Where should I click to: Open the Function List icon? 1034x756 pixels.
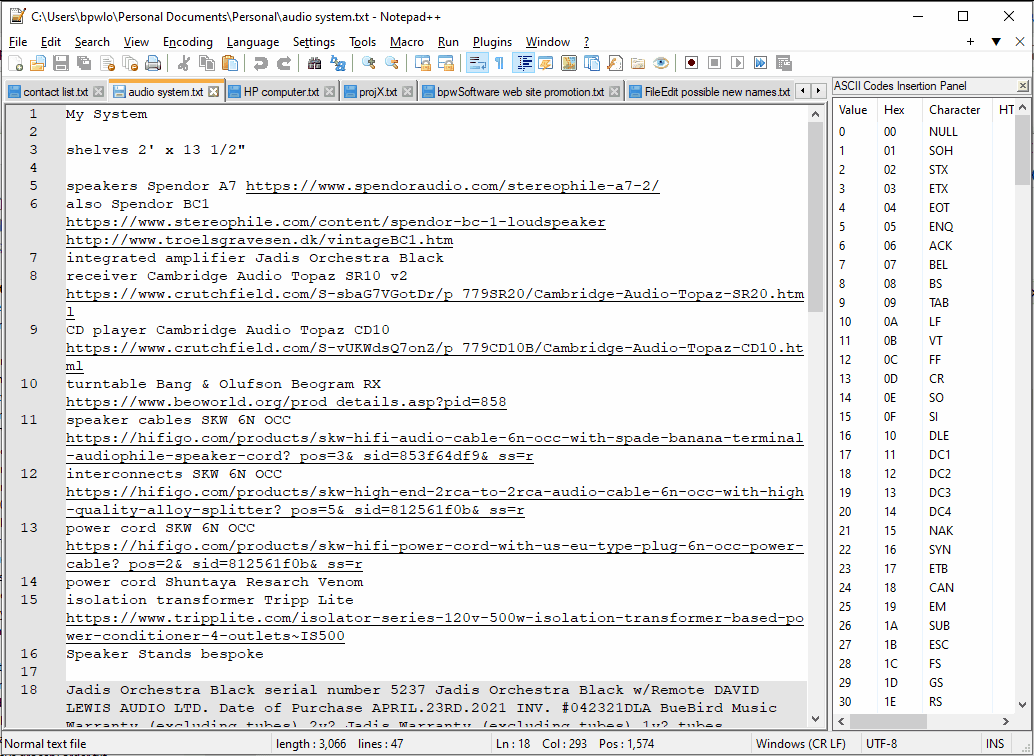[x=615, y=63]
